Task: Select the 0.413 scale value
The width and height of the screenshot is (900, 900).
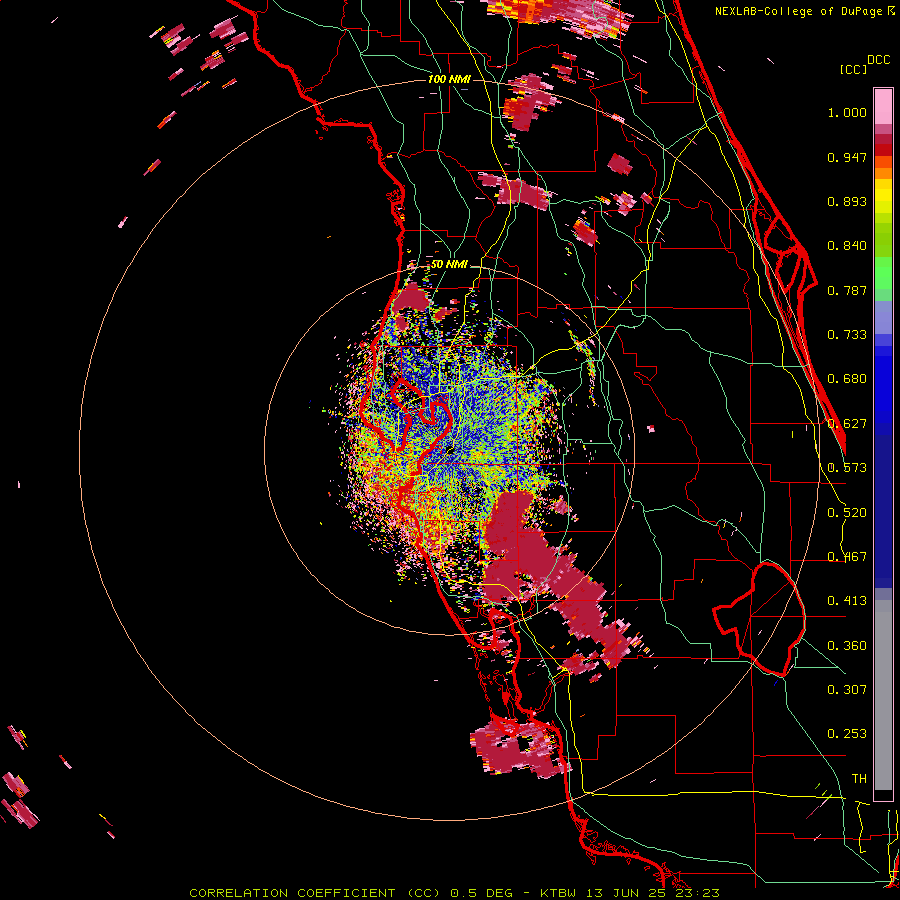Action: [x=847, y=601]
